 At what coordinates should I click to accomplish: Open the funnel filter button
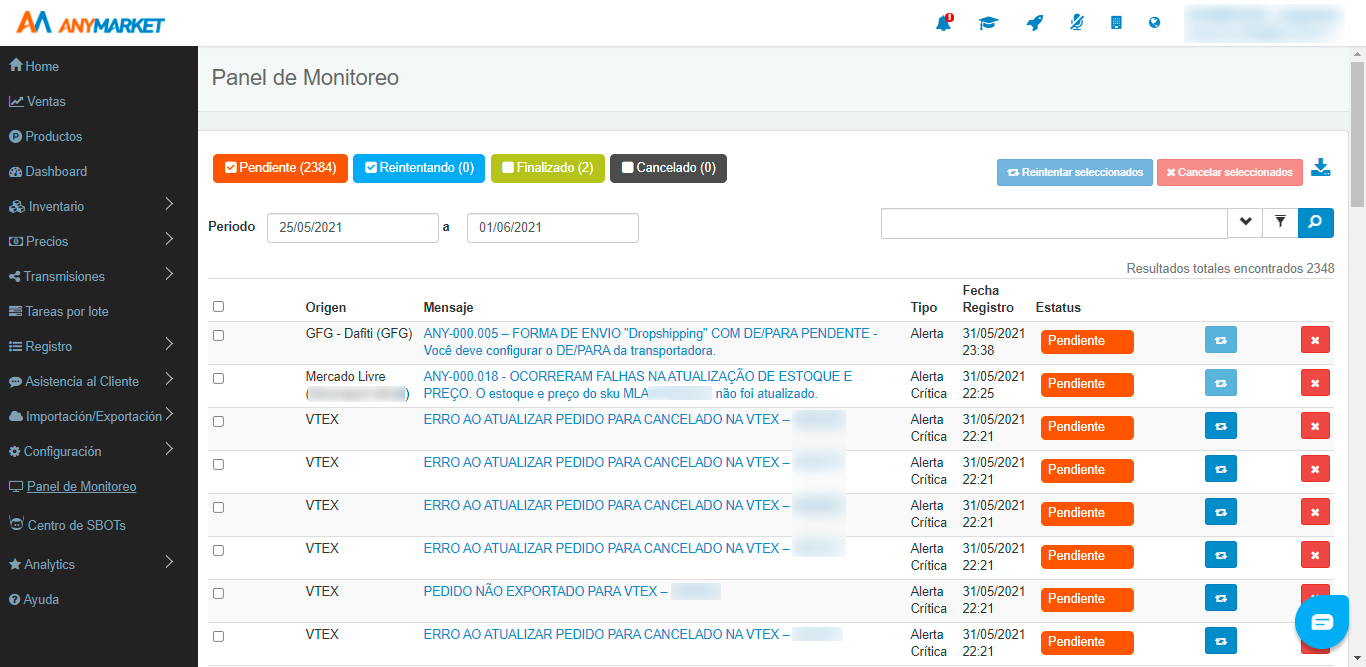(x=1280, y=223)
